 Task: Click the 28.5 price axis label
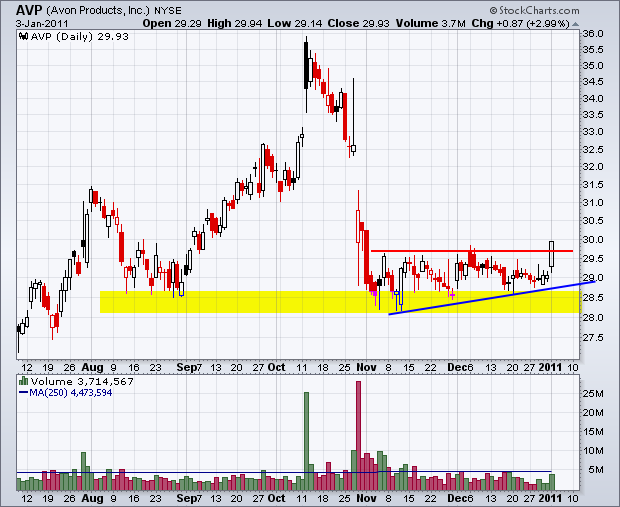coord(593,297)
